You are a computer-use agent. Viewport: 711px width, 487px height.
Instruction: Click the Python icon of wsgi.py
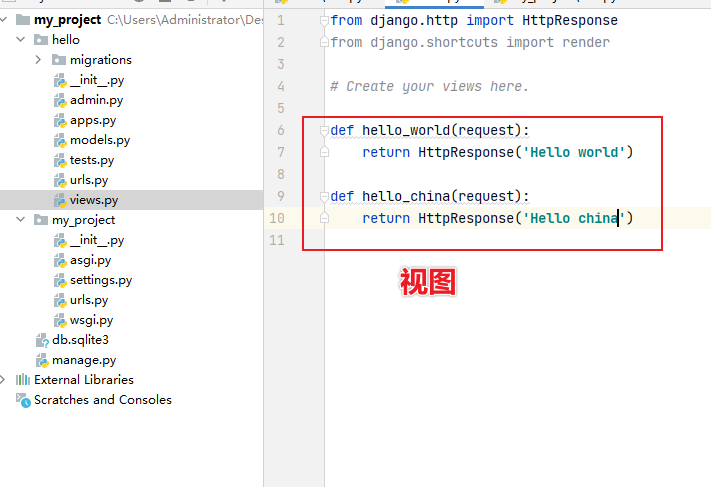click(60, 320)
